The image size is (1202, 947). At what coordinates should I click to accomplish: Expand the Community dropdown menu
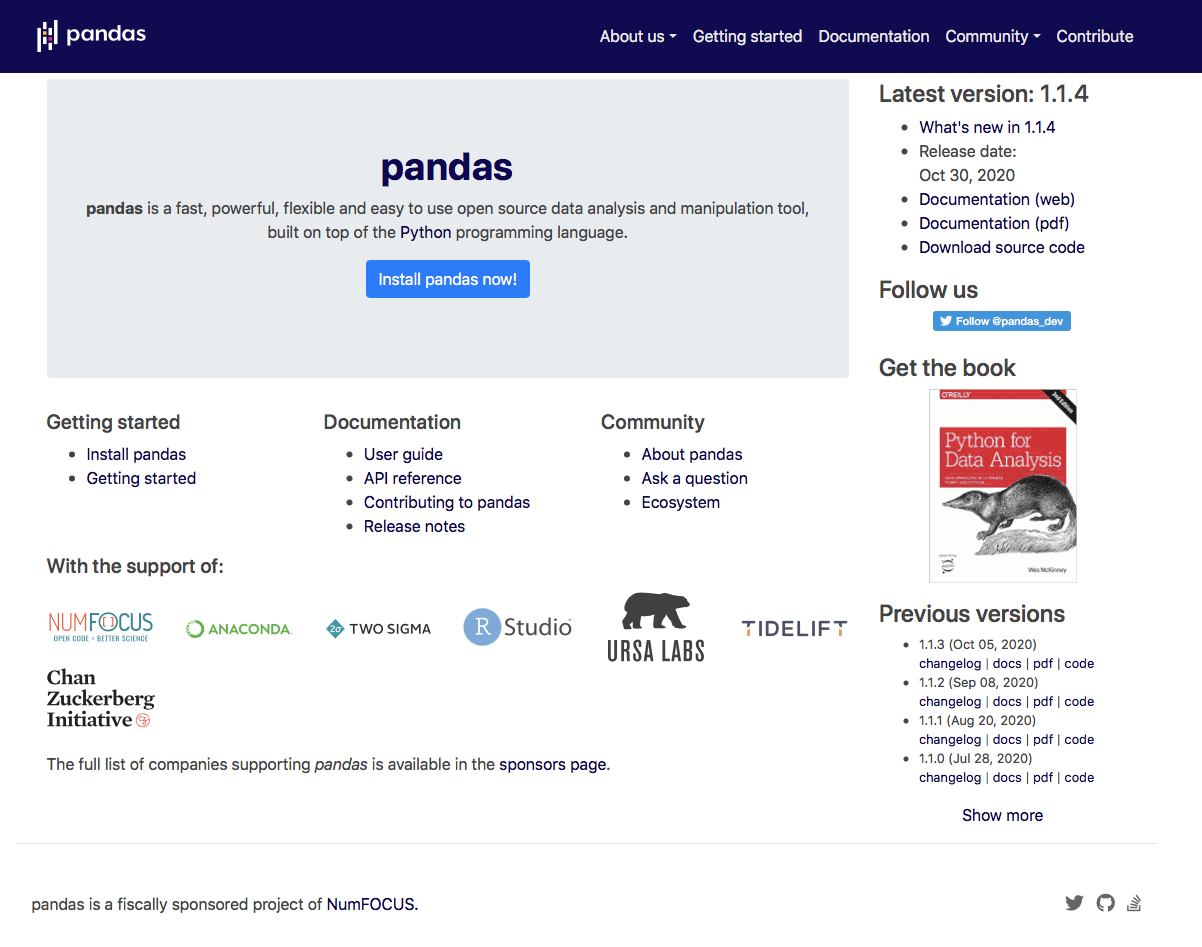(x=993, y=36)
